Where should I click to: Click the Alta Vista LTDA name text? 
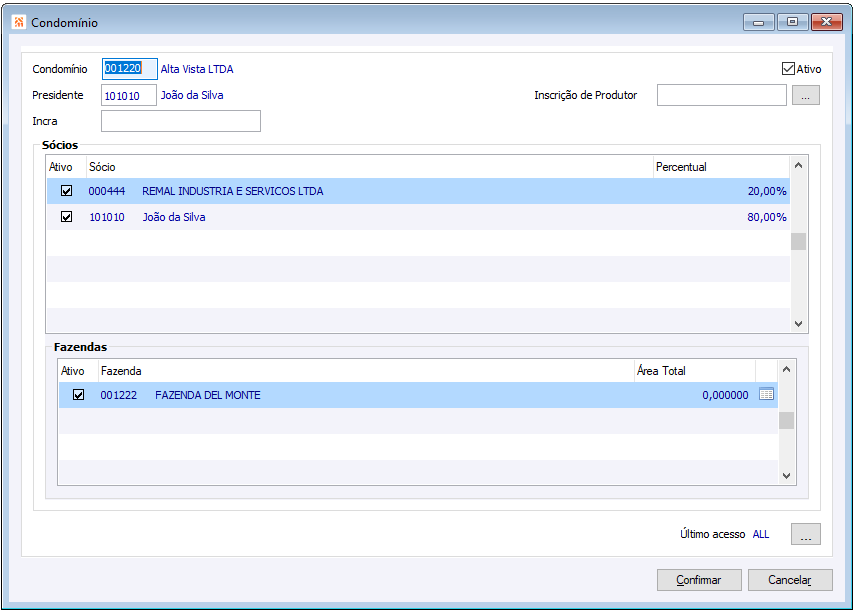[x=197, y=69]
